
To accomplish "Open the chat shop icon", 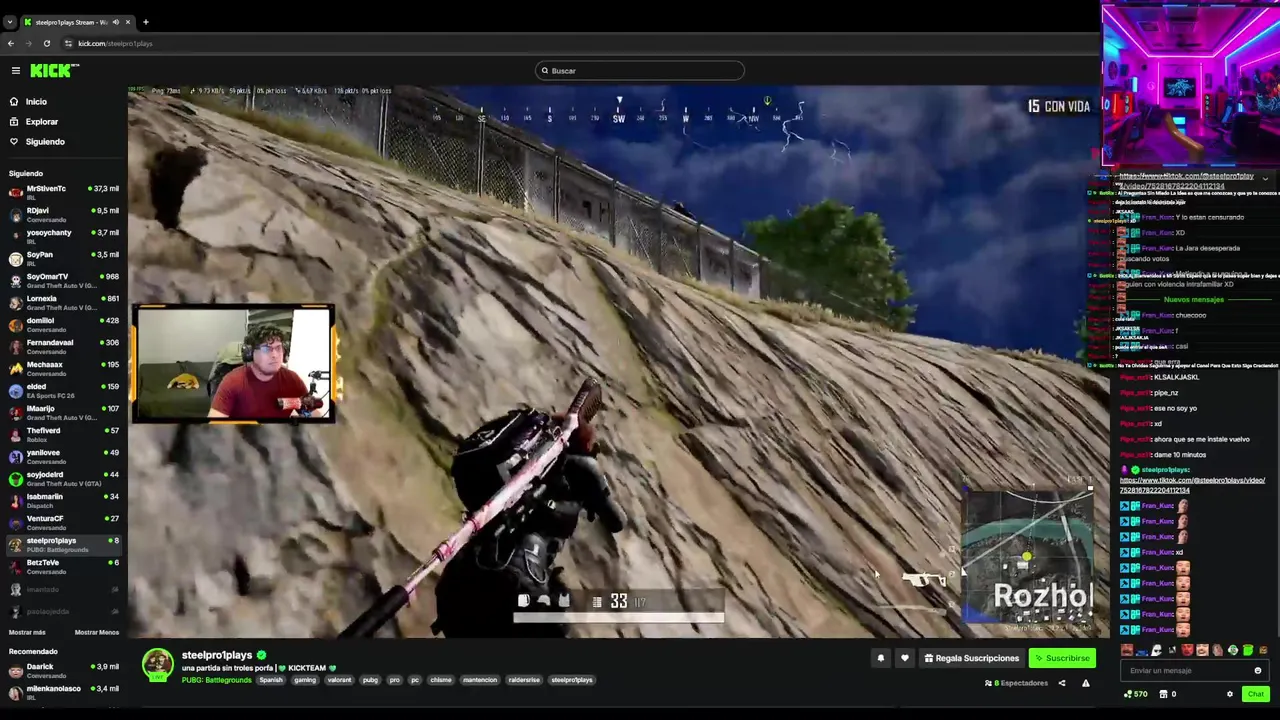I will (1163, 694).
